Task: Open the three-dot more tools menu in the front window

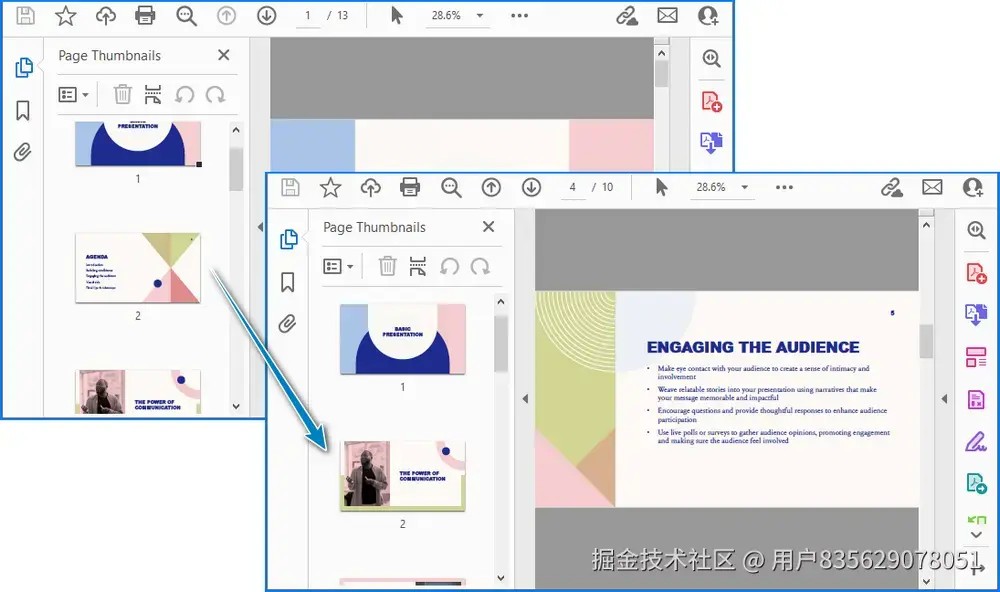Action: coord(784,187)
